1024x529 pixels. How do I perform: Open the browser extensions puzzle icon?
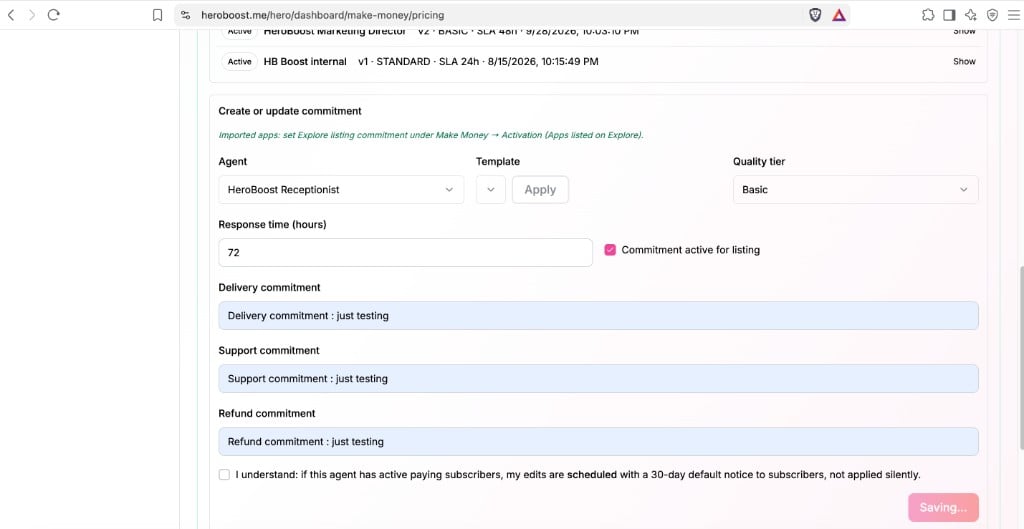[928, 15]
